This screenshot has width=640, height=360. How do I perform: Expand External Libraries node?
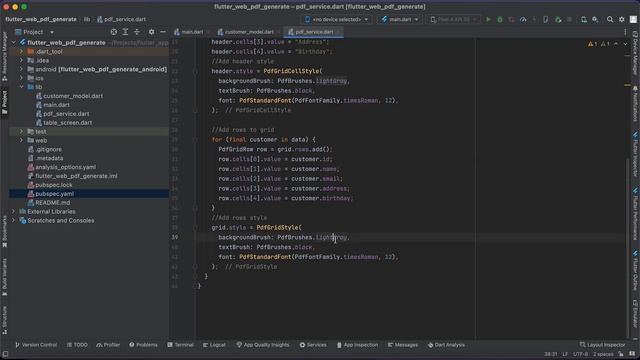click(x=13, y=211)
